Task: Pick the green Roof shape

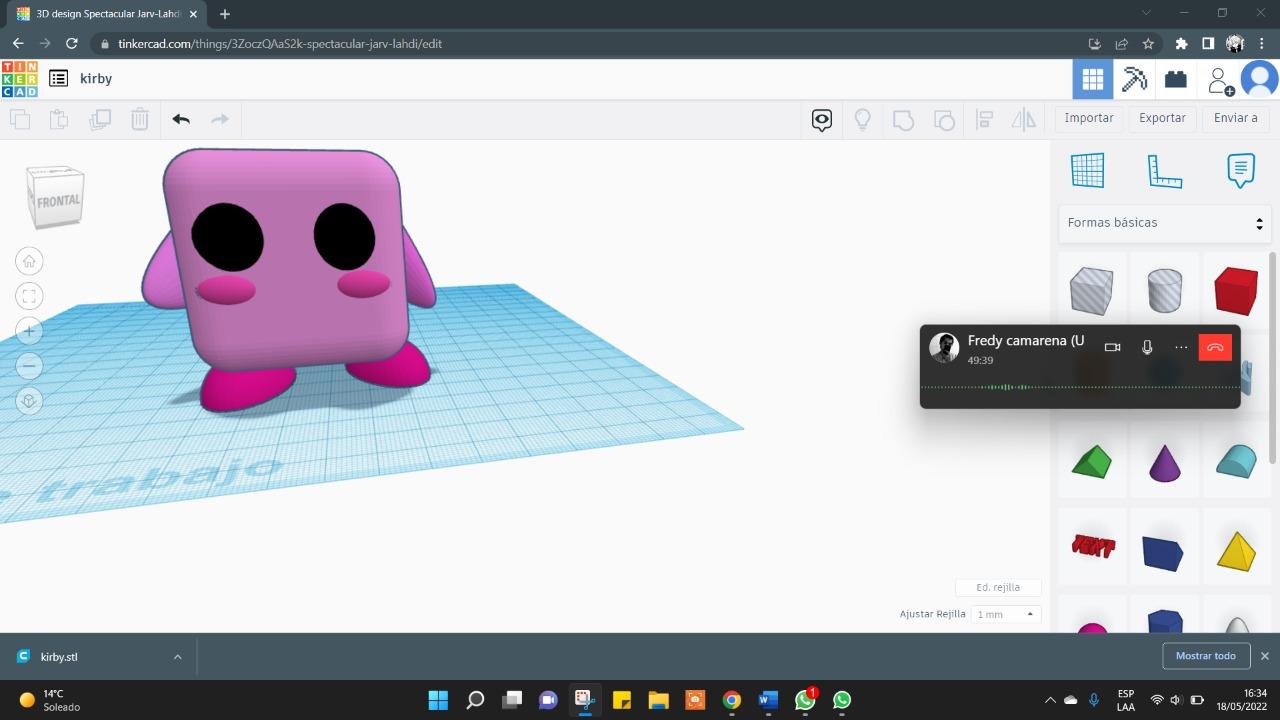Action: point(1091,462)
